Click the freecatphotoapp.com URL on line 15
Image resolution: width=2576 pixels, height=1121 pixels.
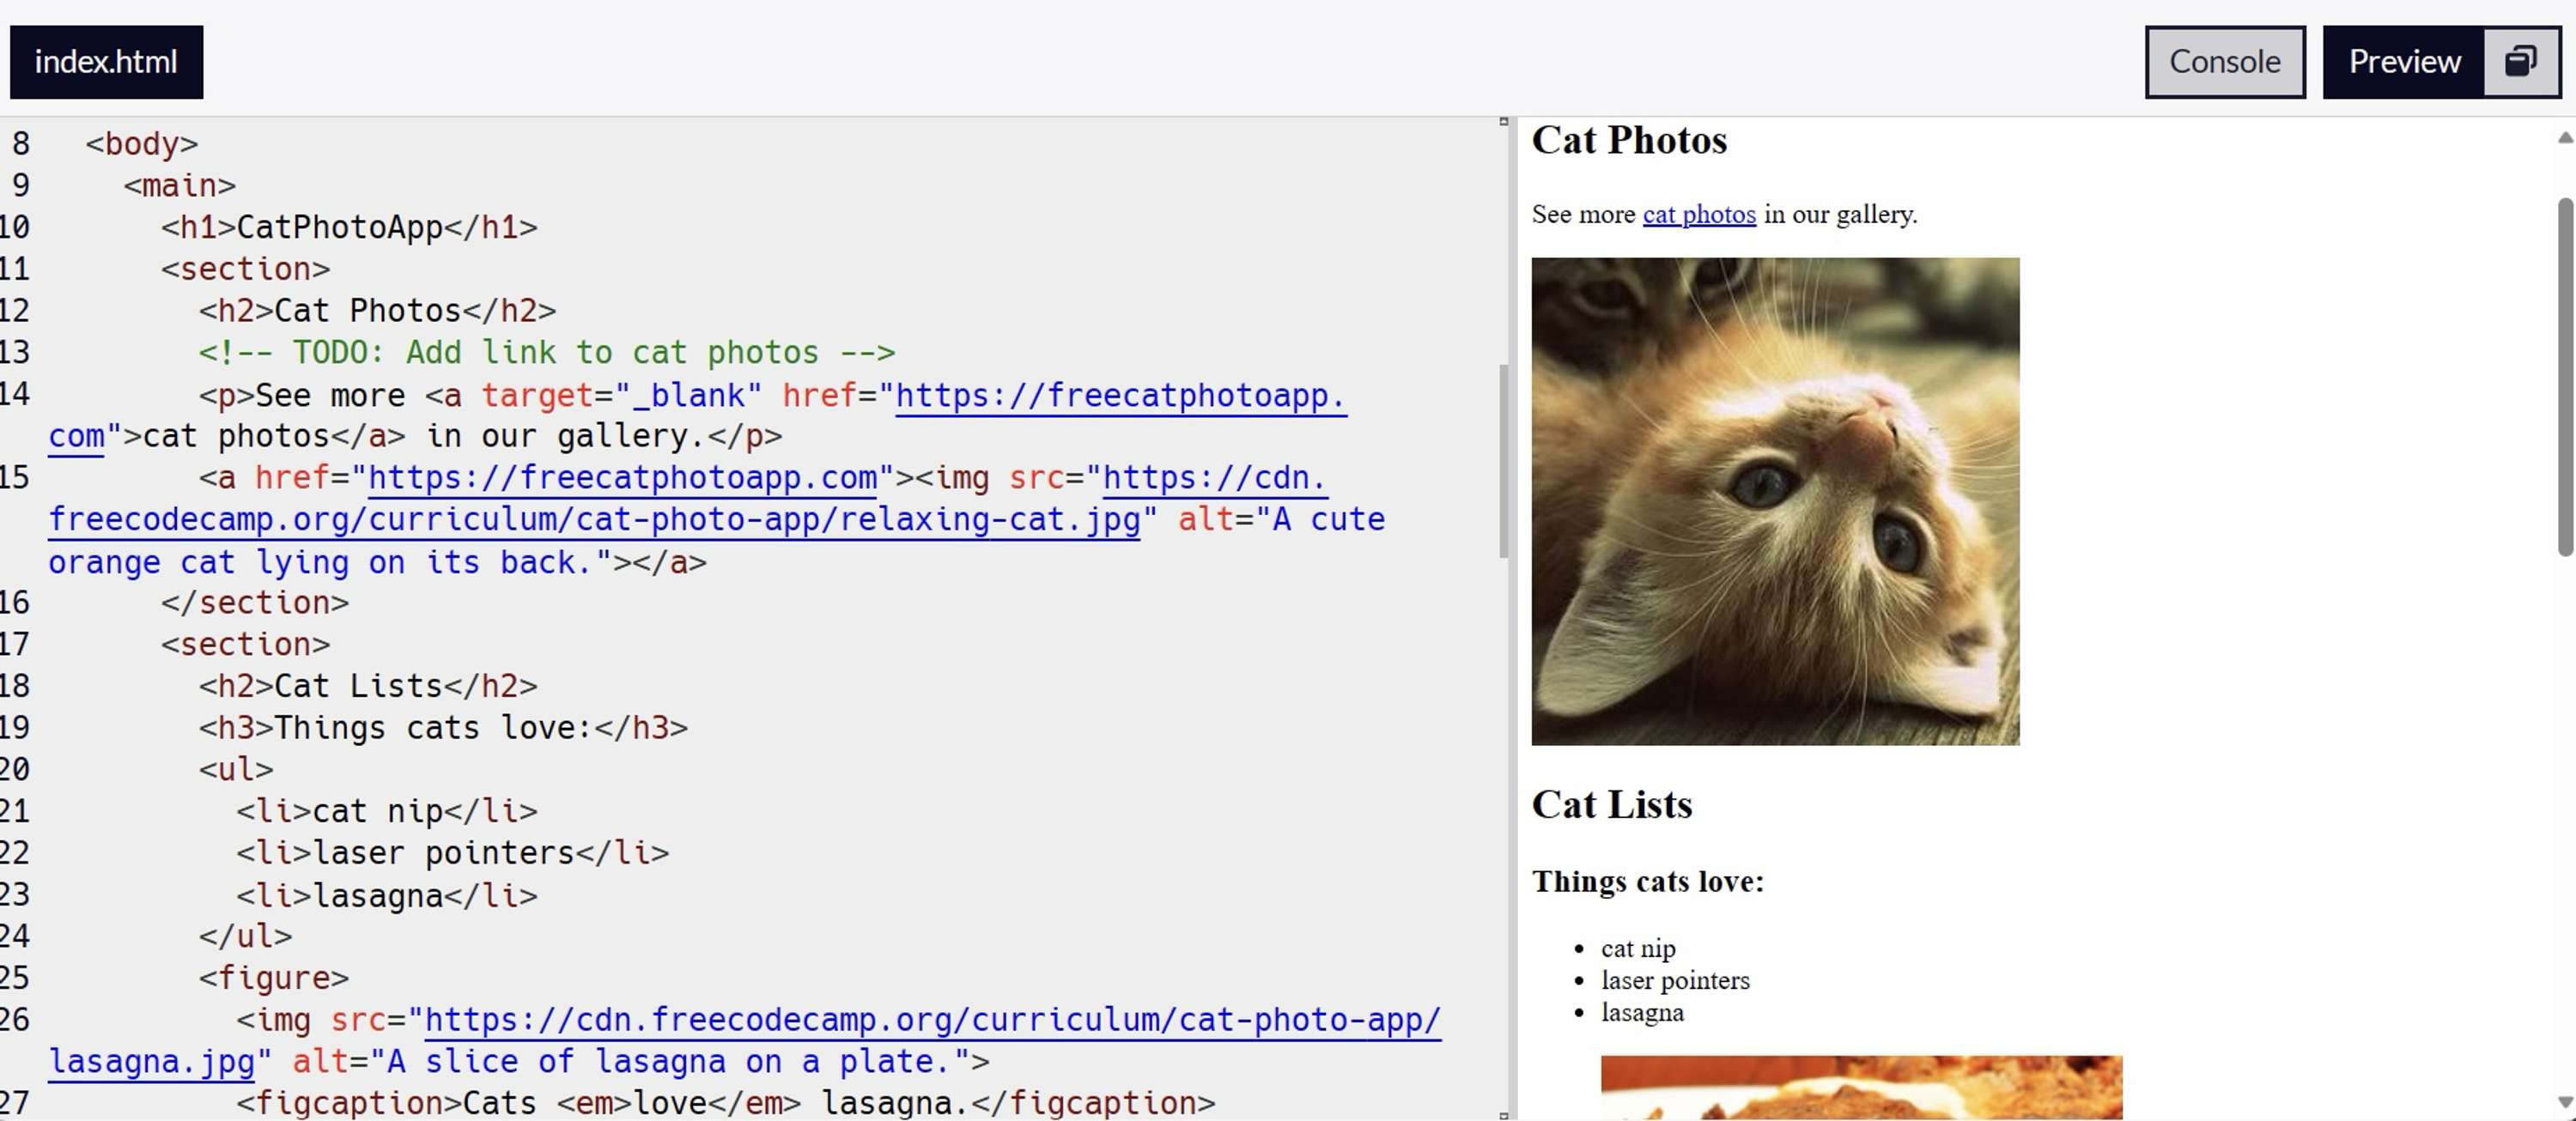click(622, 478)
